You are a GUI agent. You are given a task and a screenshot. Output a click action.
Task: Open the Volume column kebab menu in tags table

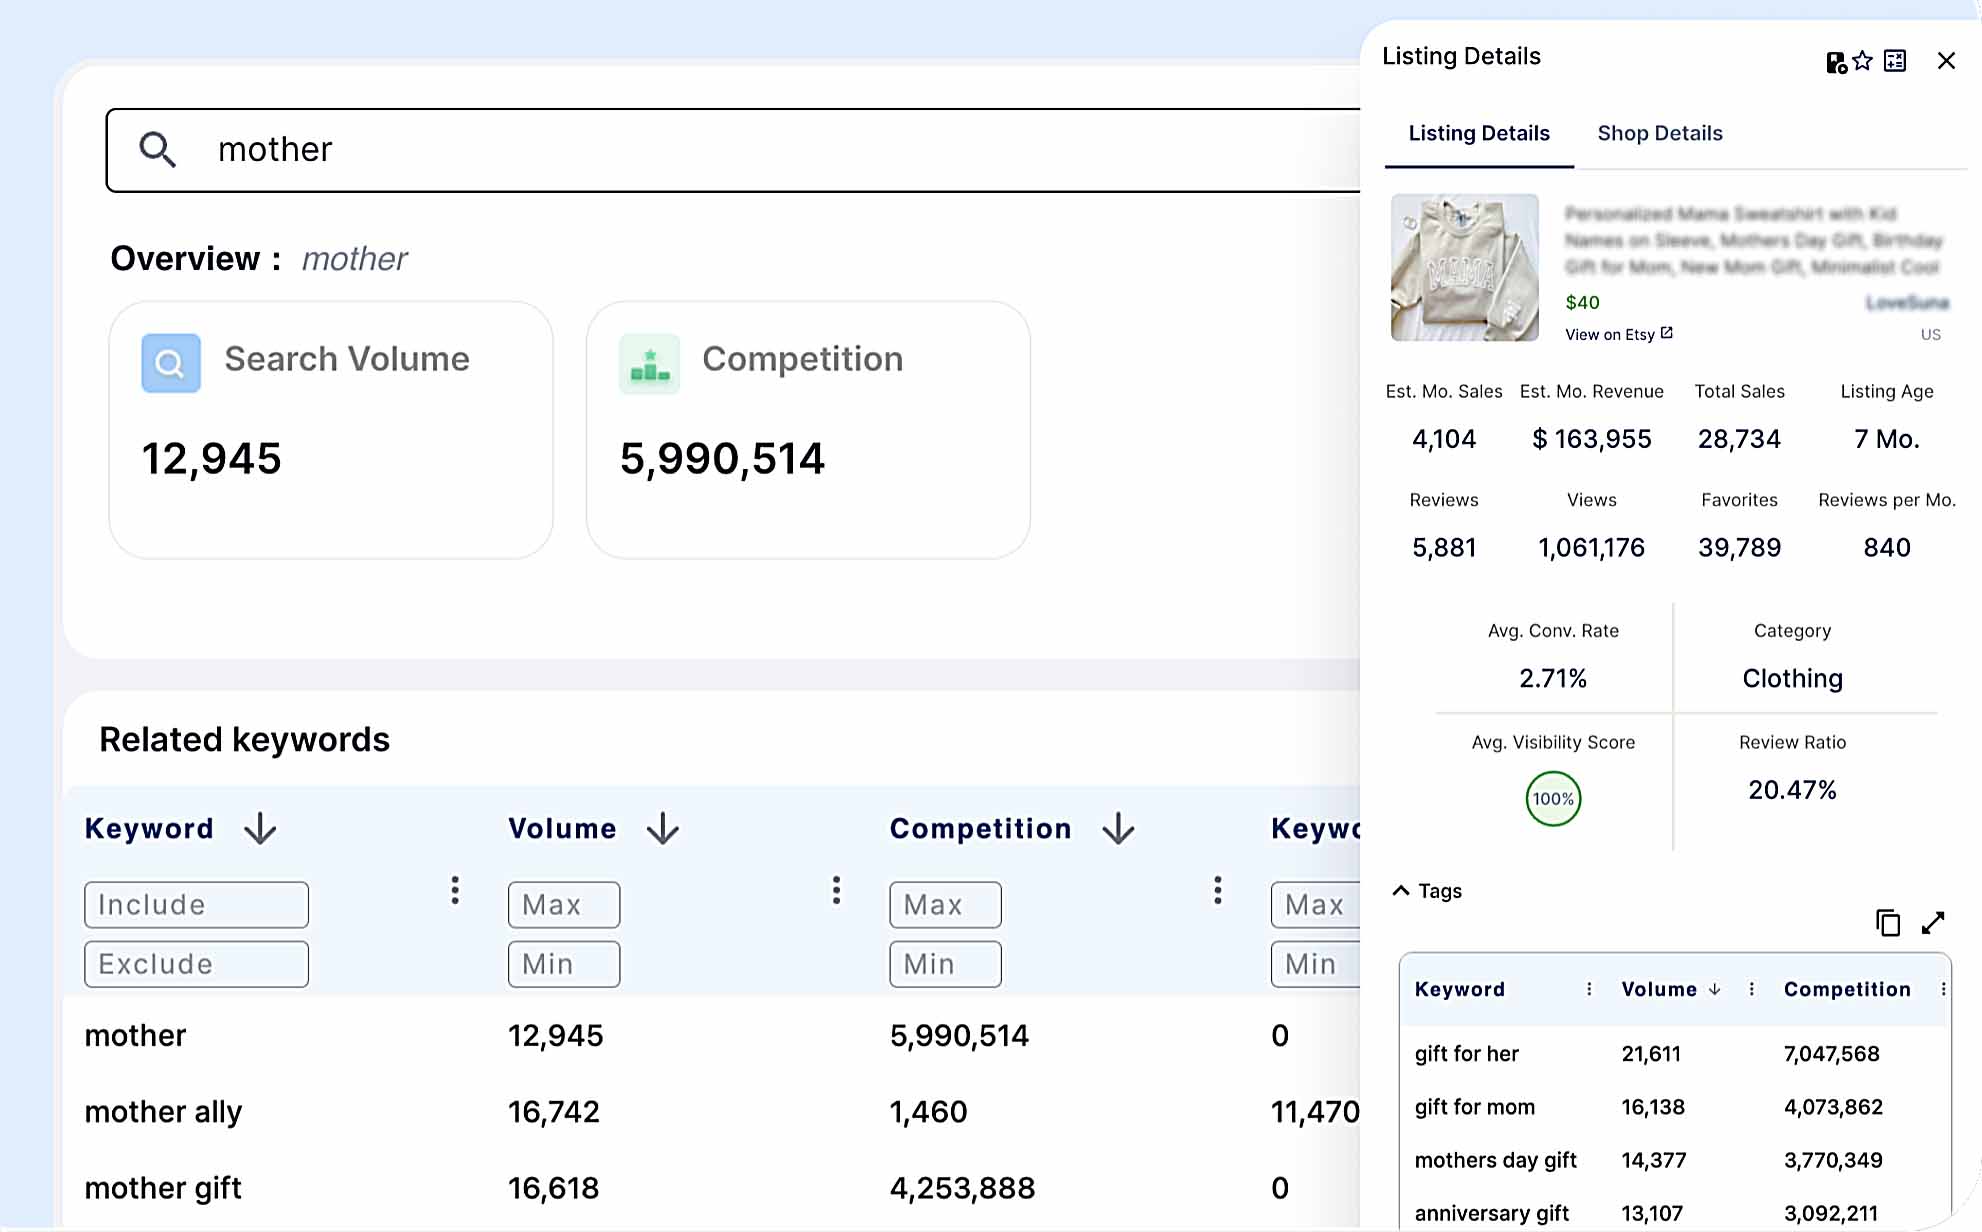tap(1751, 989)
